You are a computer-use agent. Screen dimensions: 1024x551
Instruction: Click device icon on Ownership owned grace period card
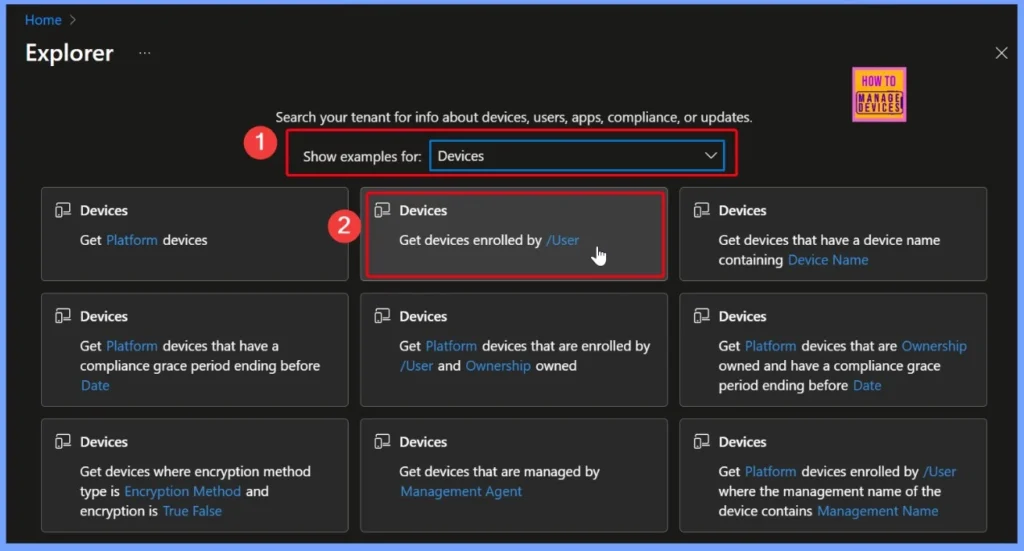pyautogui.click(x=701, y=316)
